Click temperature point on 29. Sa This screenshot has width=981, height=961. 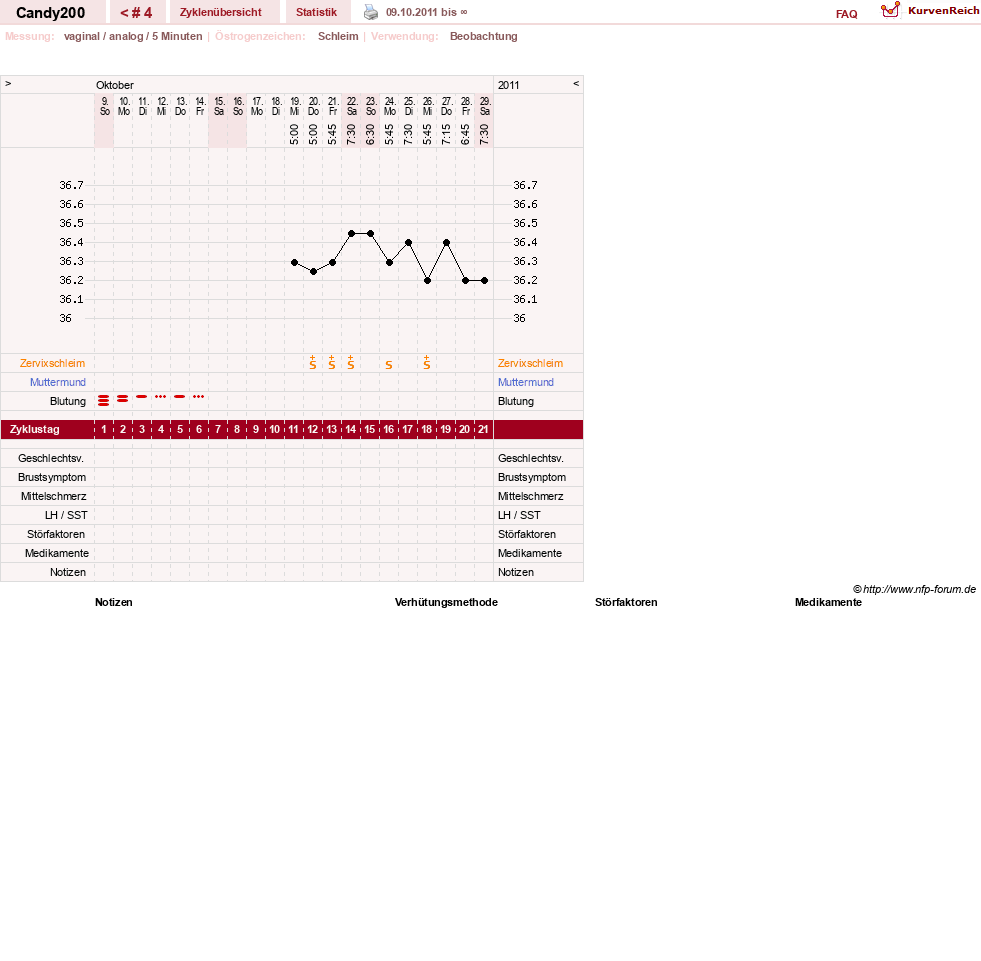(x=484, y=281)
